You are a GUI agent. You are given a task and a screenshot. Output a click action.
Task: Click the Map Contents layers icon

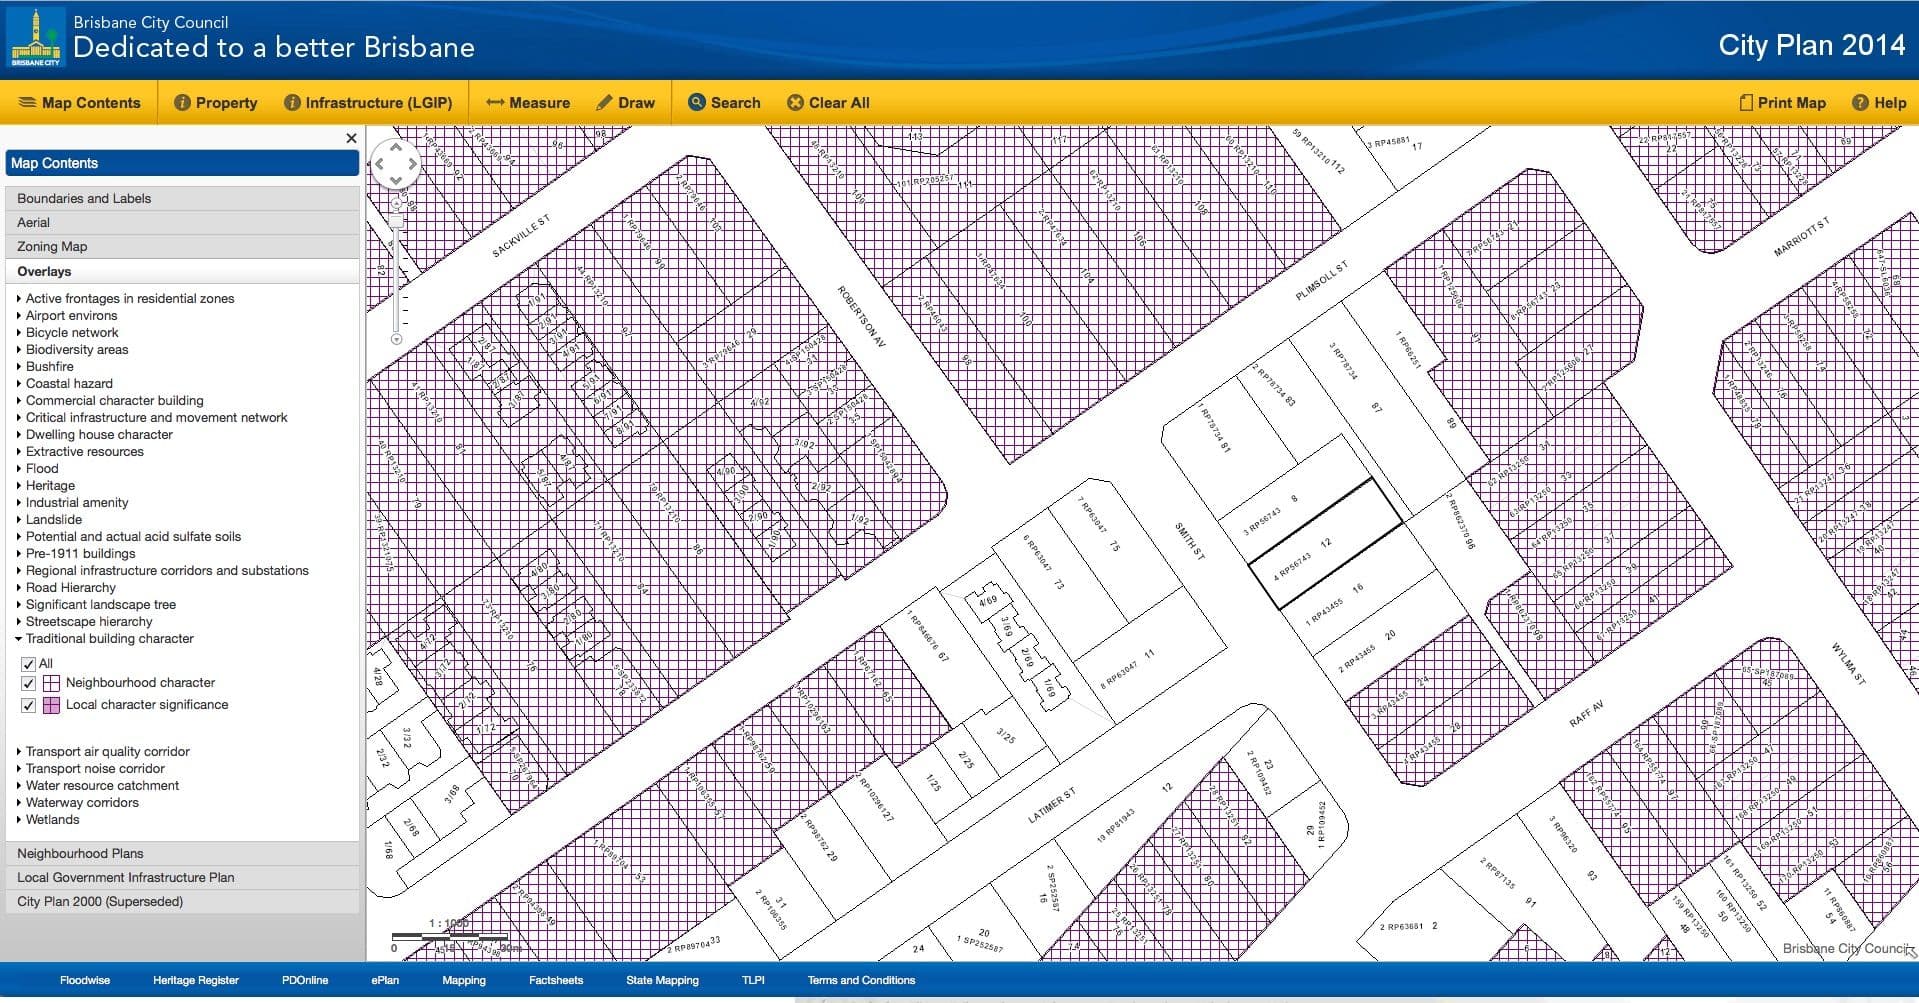tap(27, 103)
